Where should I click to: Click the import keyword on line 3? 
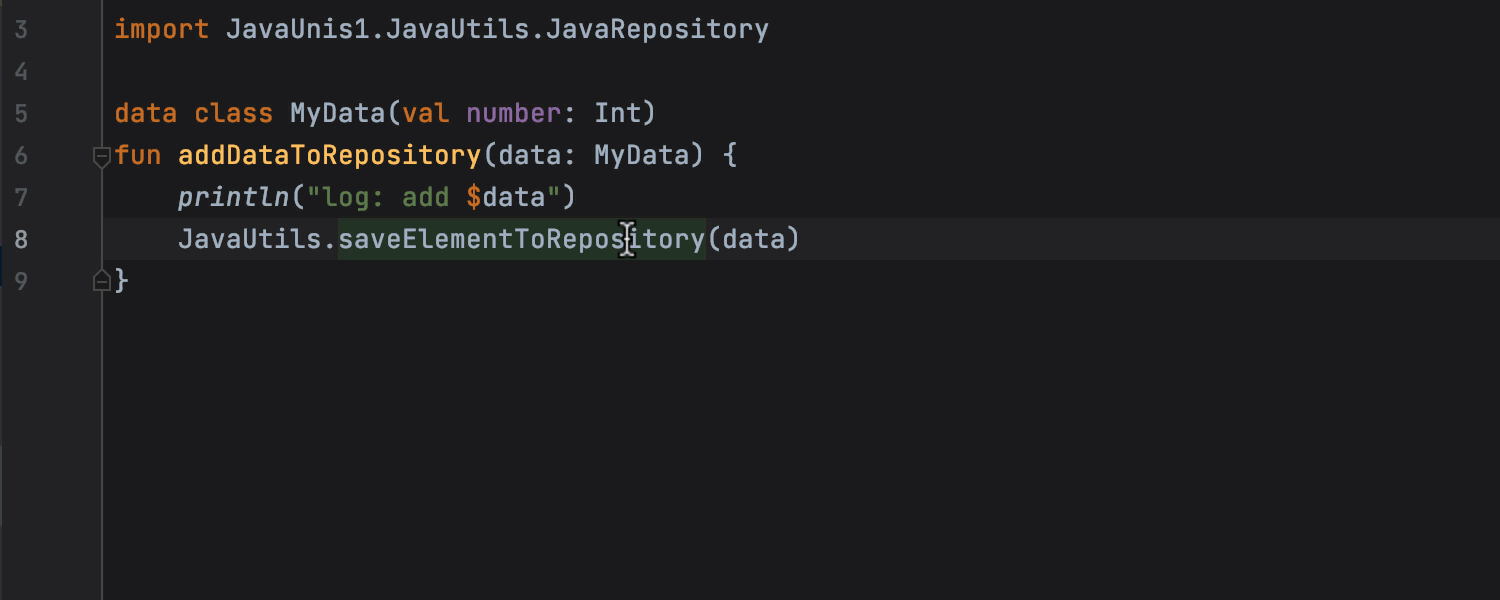click(161, 29)
